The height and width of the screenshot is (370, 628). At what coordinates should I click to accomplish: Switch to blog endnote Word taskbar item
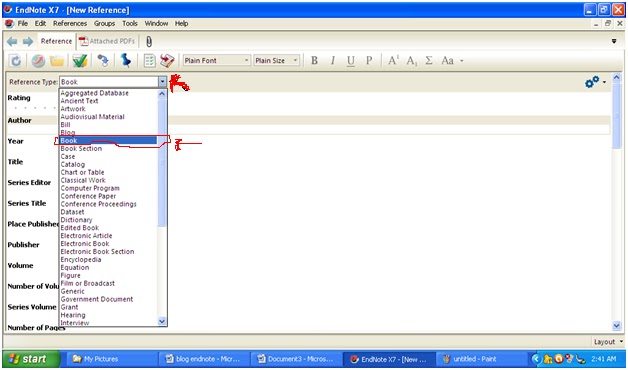tap(204, 359)
